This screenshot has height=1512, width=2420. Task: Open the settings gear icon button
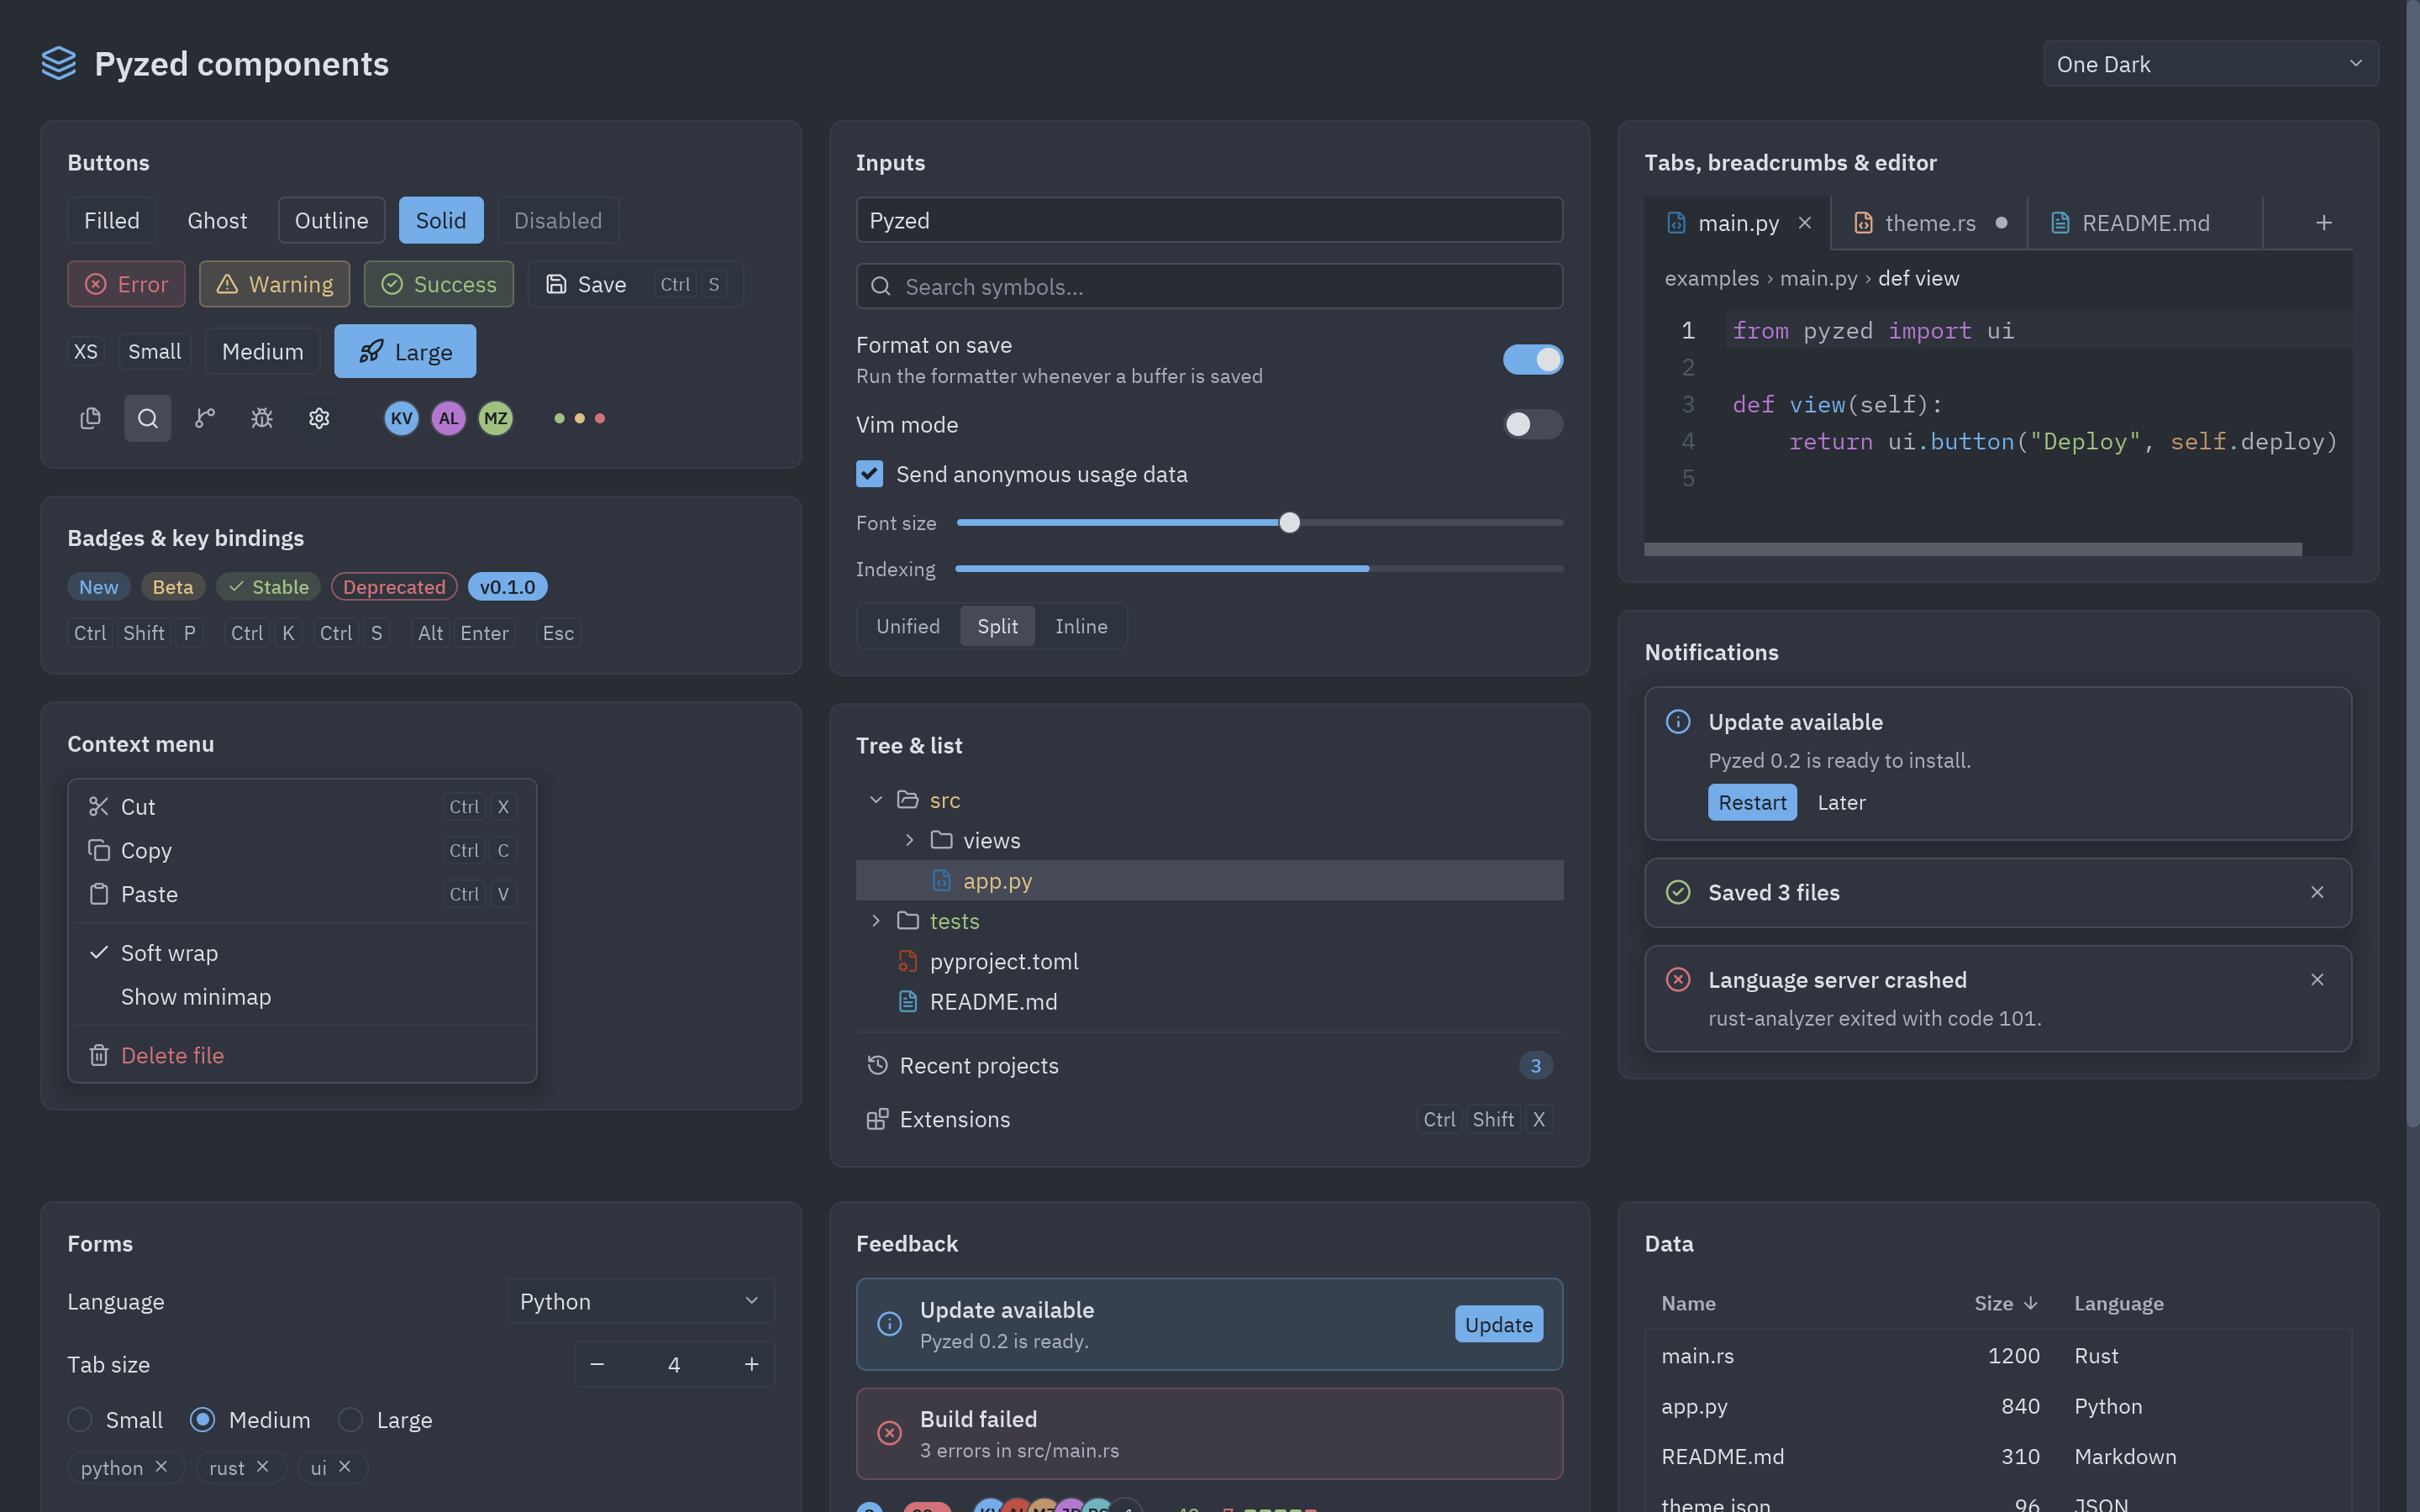pyautogui.click(x=319, y=418)
